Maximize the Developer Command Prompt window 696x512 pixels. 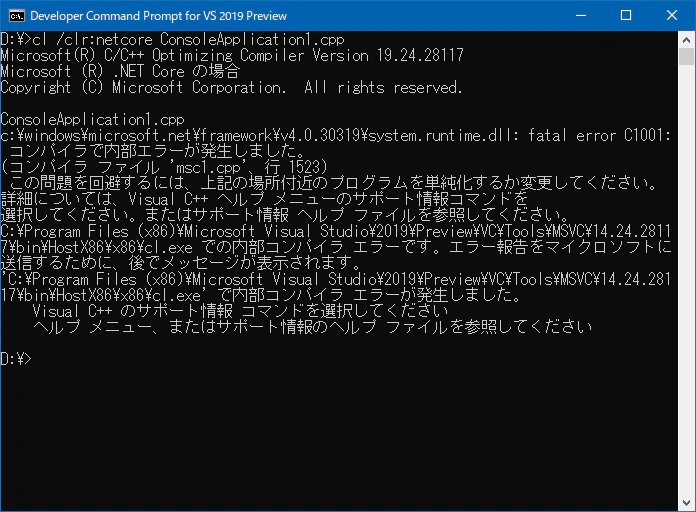pyautogui.click(x=626, y=16)
